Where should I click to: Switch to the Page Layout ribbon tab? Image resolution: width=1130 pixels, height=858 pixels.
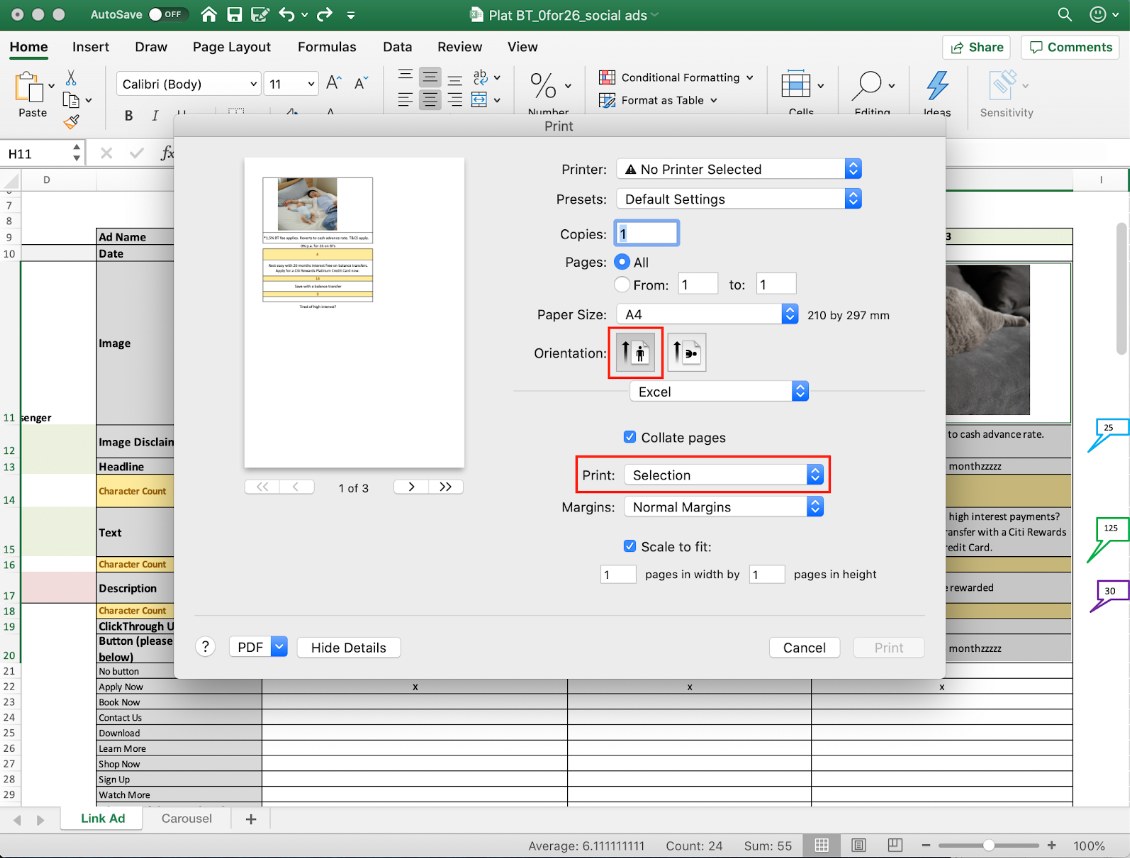pyautogui.click(x=232, y=47)
